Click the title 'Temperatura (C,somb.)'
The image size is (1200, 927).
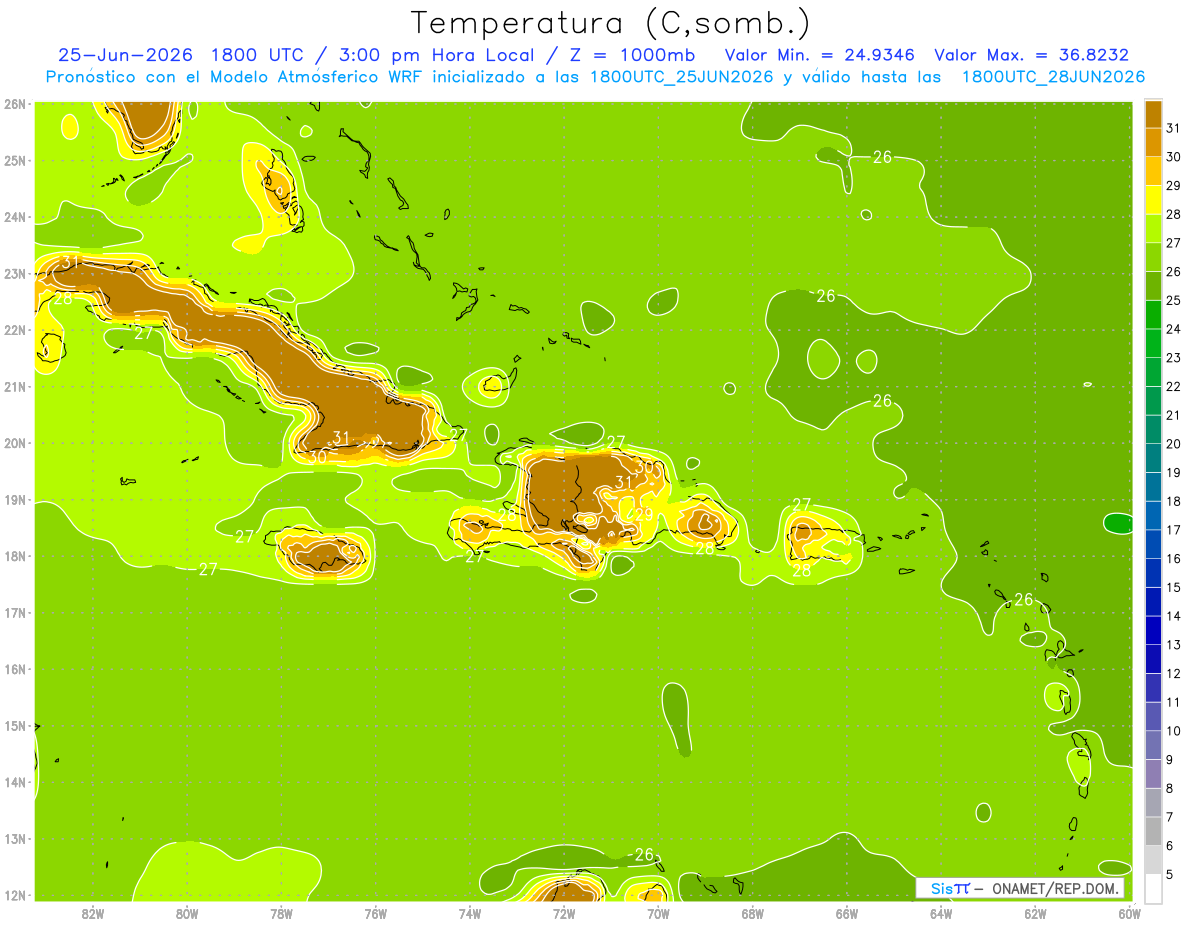point(611,23)
